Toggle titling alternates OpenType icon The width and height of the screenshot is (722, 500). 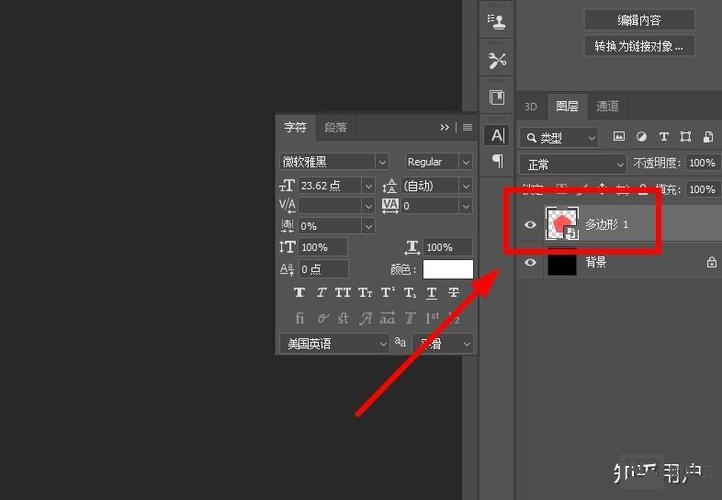click(x=410, y=318)
